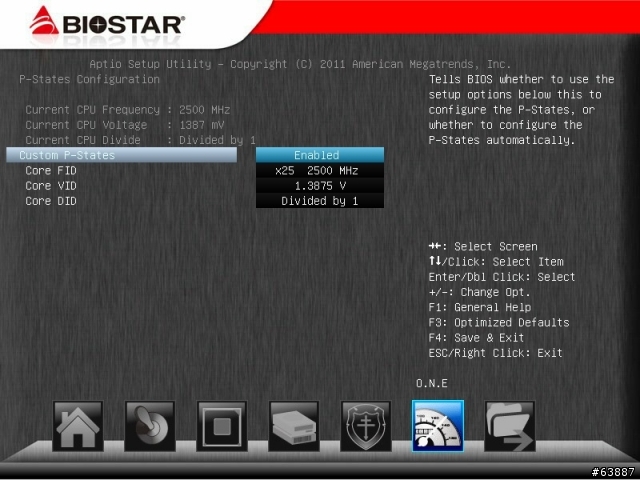Open the Main home icon tab

78,426
